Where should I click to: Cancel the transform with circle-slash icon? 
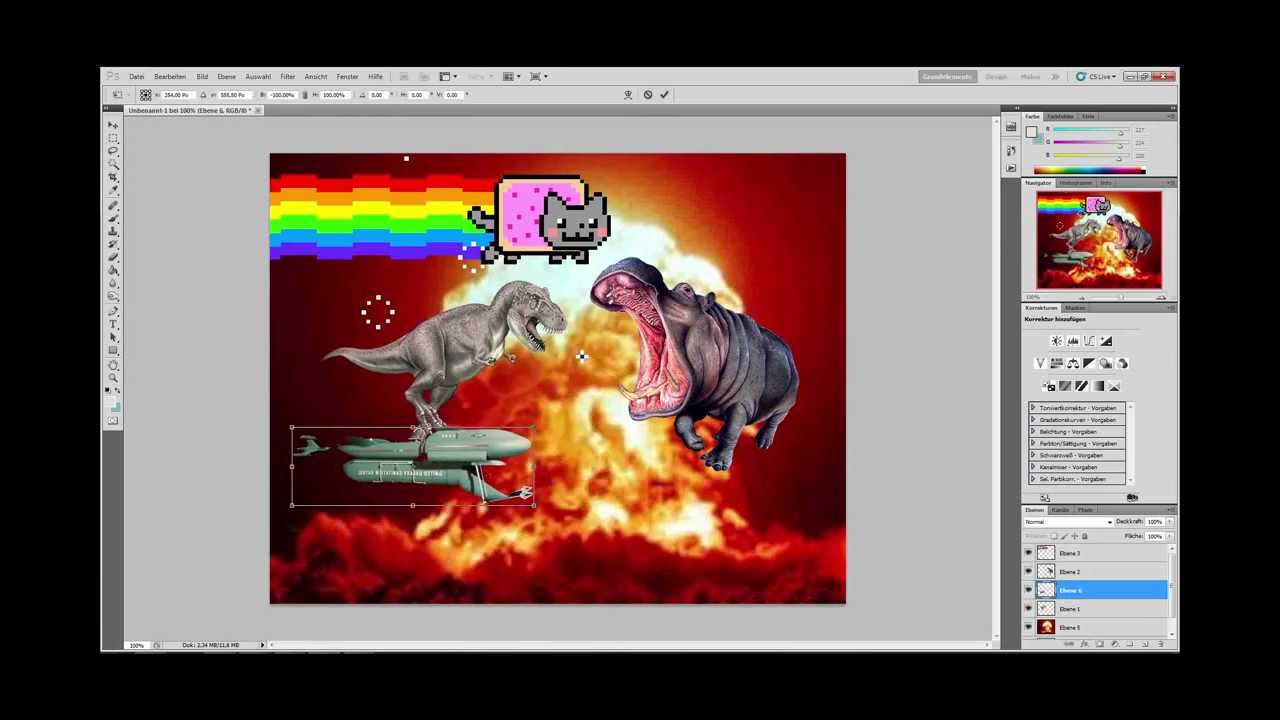tap(648, 95)
